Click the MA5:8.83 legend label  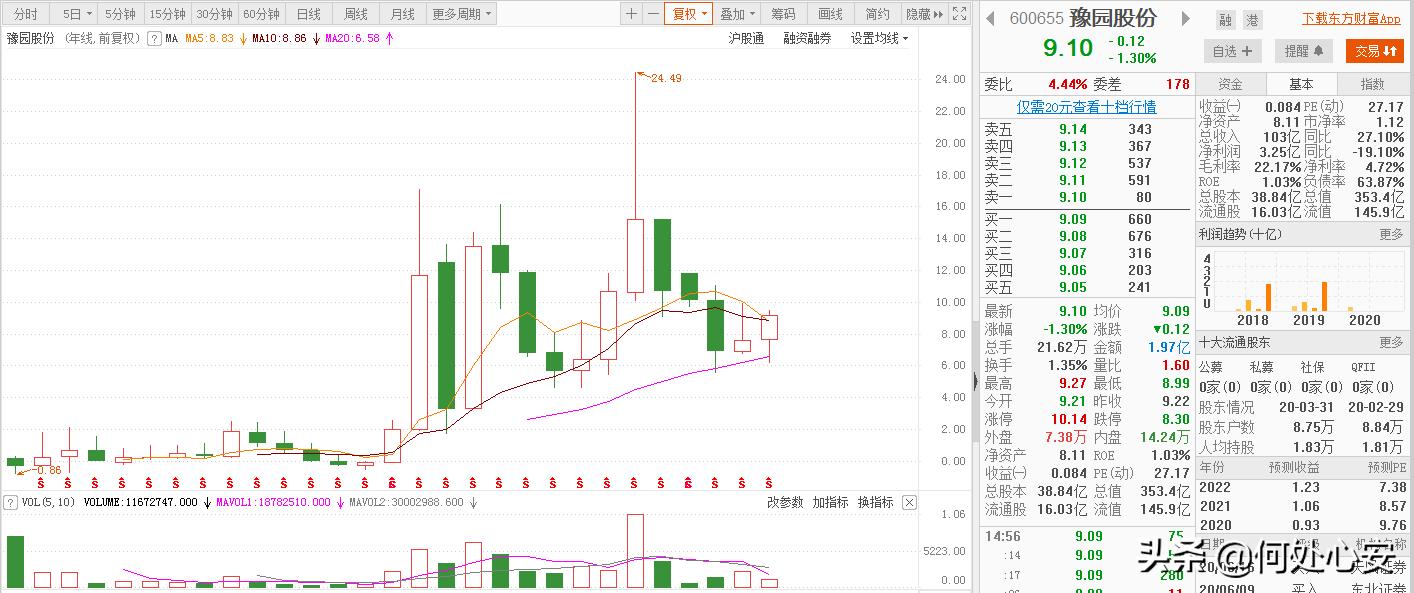210,39
